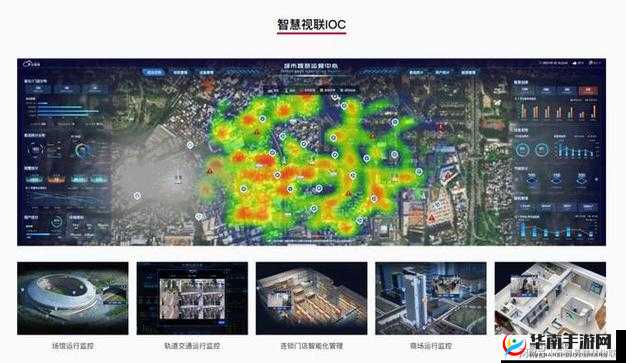Image resolution: width=626 pixels, height=363 pixels.
Task: Open the stadium 场馆运行监控 thumbnail
Action: (x=73, y=298)
